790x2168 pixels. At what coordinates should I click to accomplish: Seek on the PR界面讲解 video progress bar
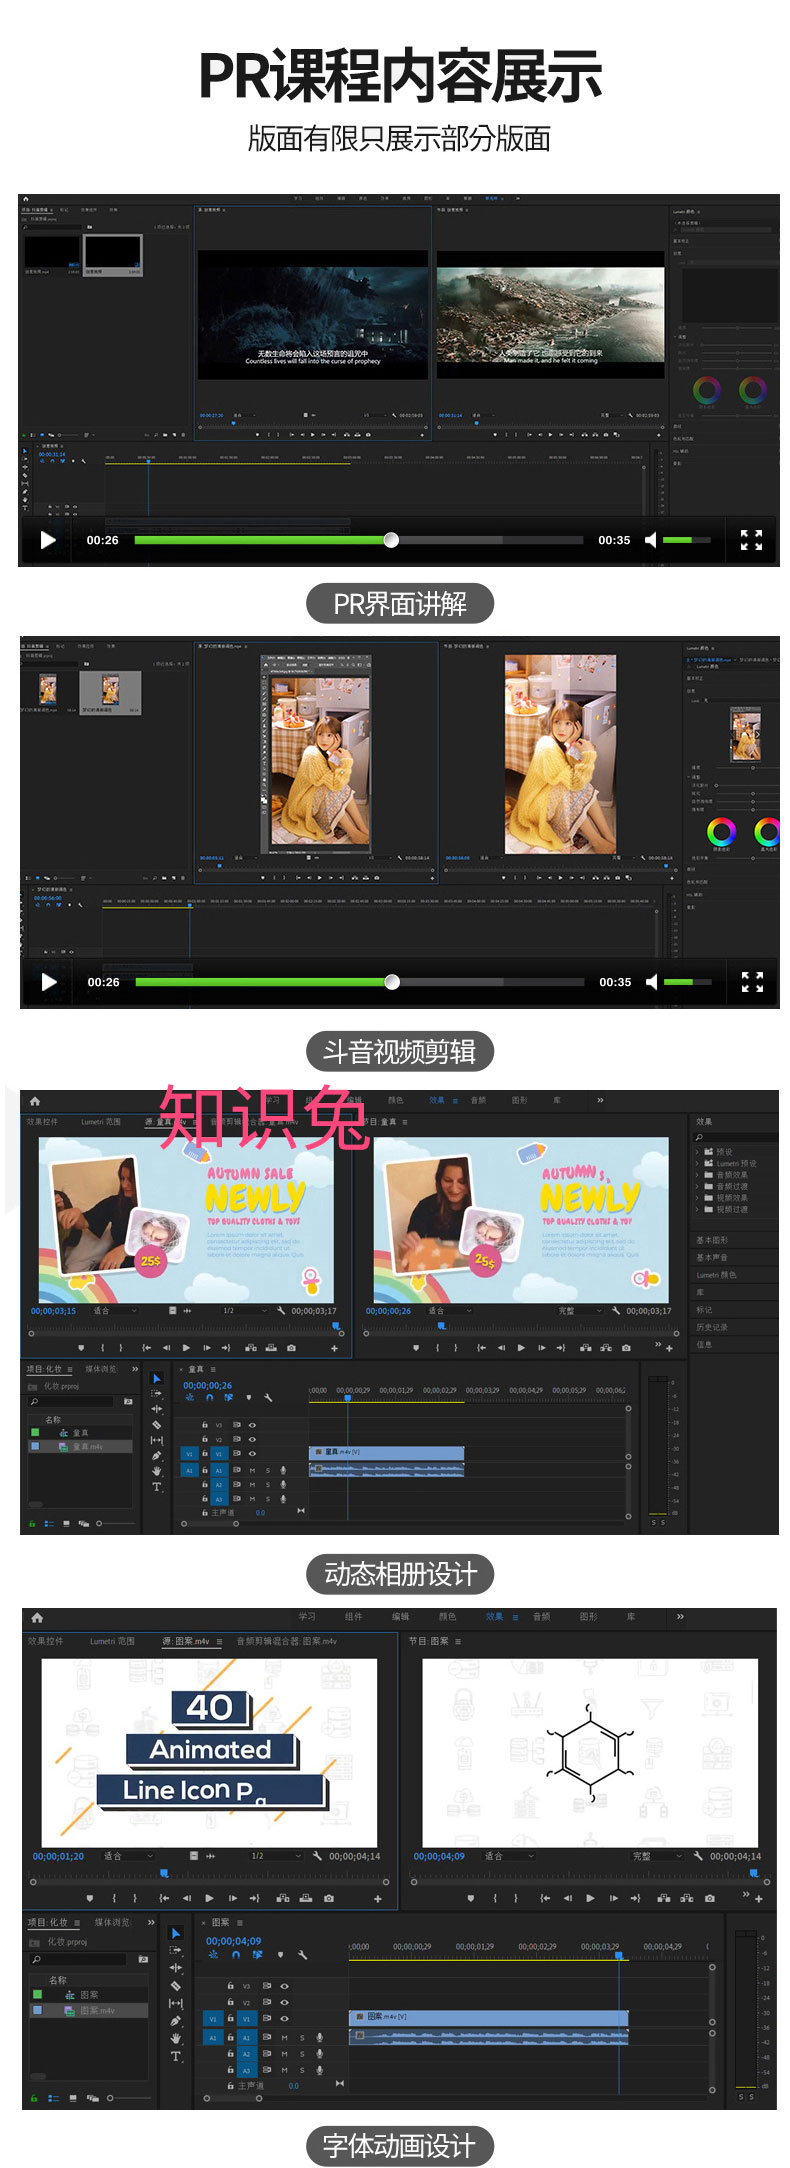(358, 540)
